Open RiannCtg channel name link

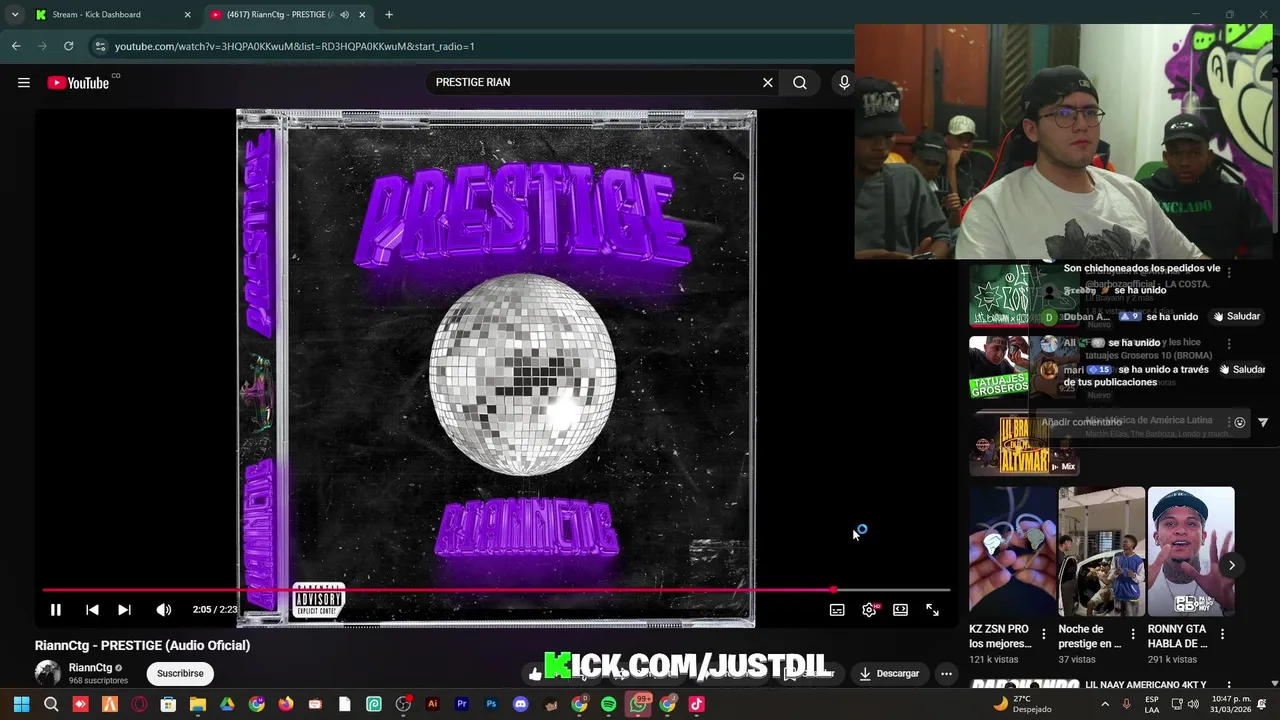(90, 668)
